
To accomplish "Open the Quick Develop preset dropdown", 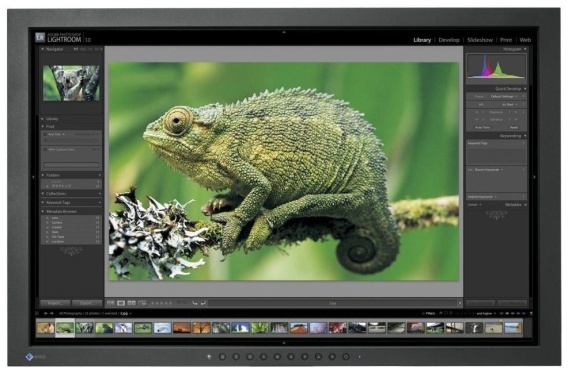I will pos(504,97).
